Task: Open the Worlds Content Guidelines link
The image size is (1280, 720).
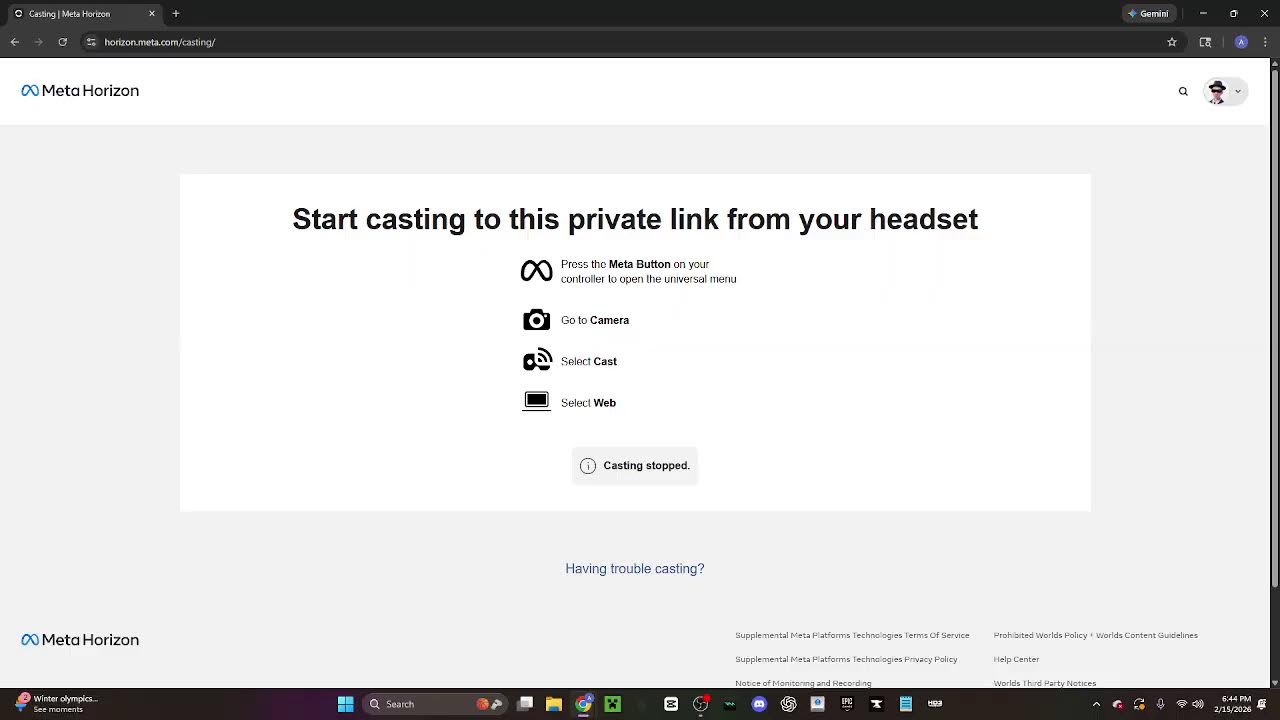Action: tap(1147, 635)
